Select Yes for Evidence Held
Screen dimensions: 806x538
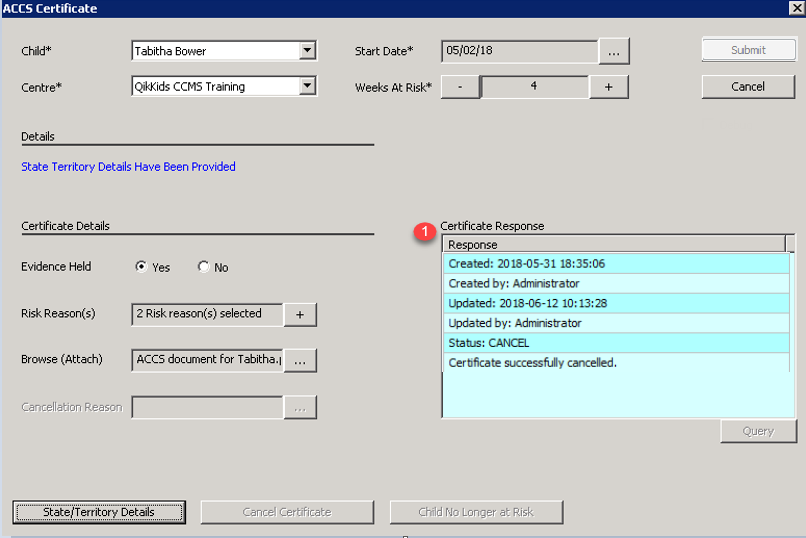(x=141, y=266)
